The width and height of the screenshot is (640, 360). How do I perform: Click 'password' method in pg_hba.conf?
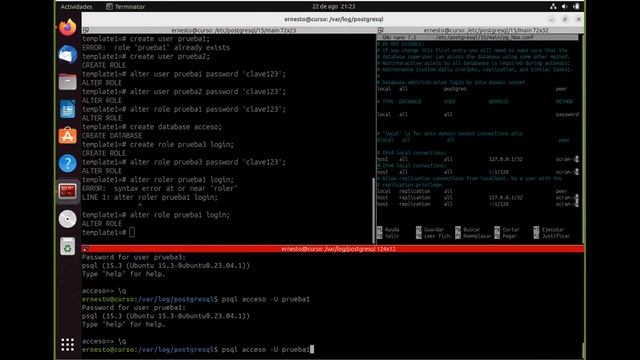pos(567,115)
